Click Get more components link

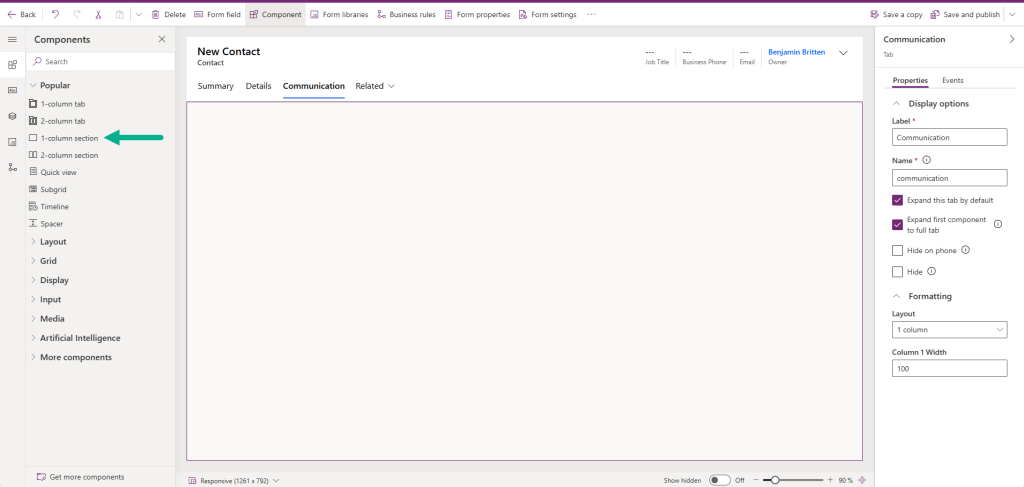[x=86, y=477]
